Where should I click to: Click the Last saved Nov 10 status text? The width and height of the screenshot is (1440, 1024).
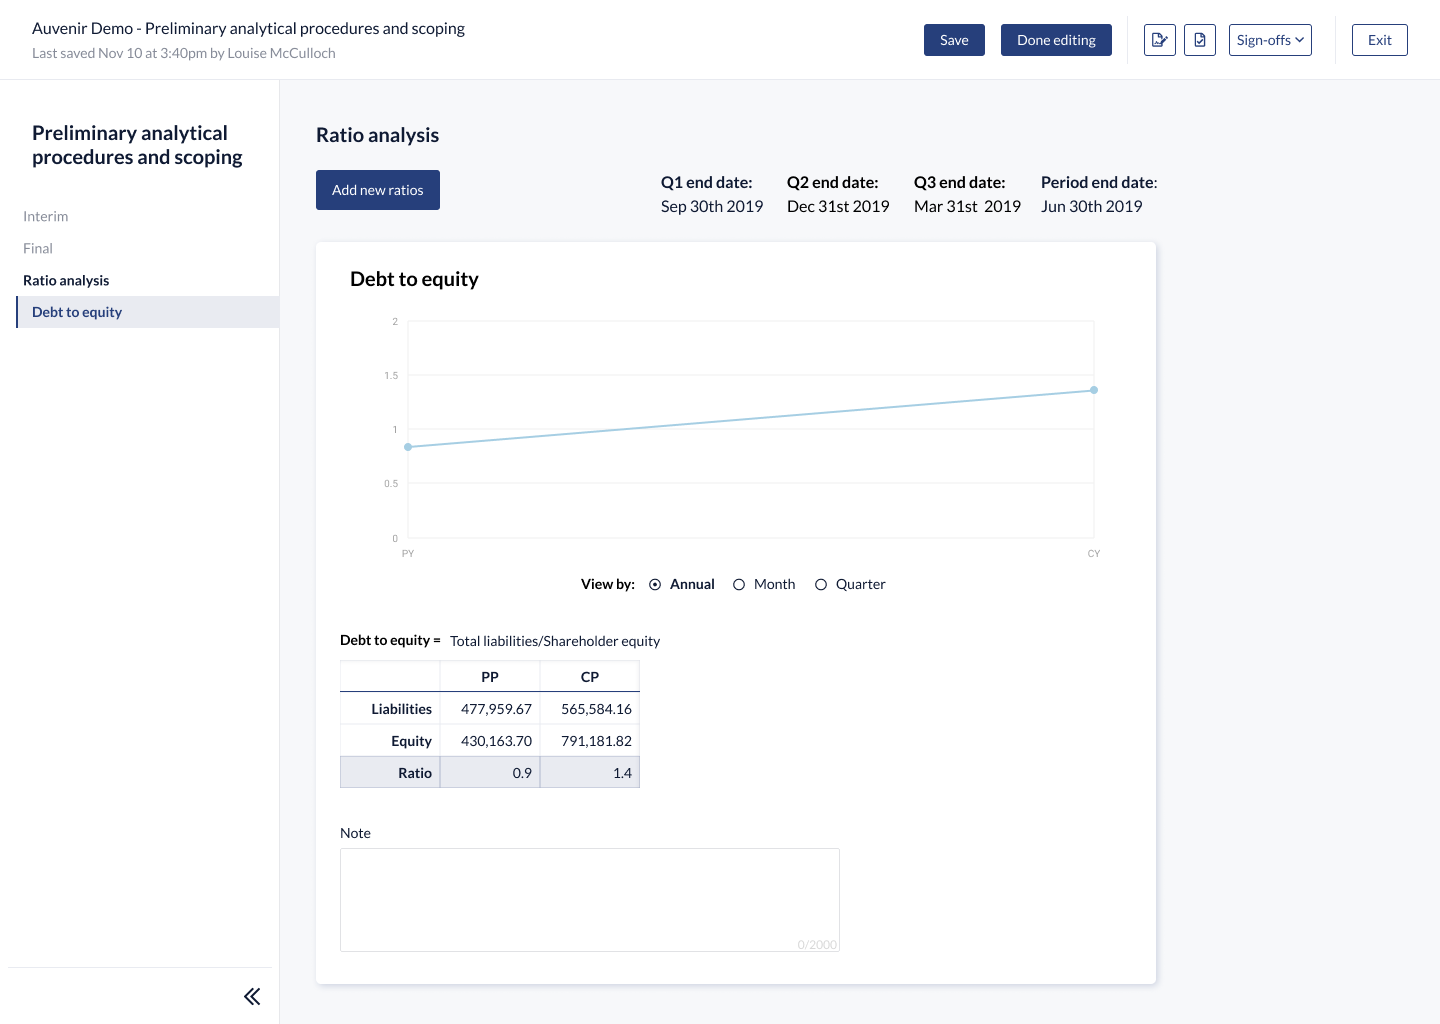[184, 53]
